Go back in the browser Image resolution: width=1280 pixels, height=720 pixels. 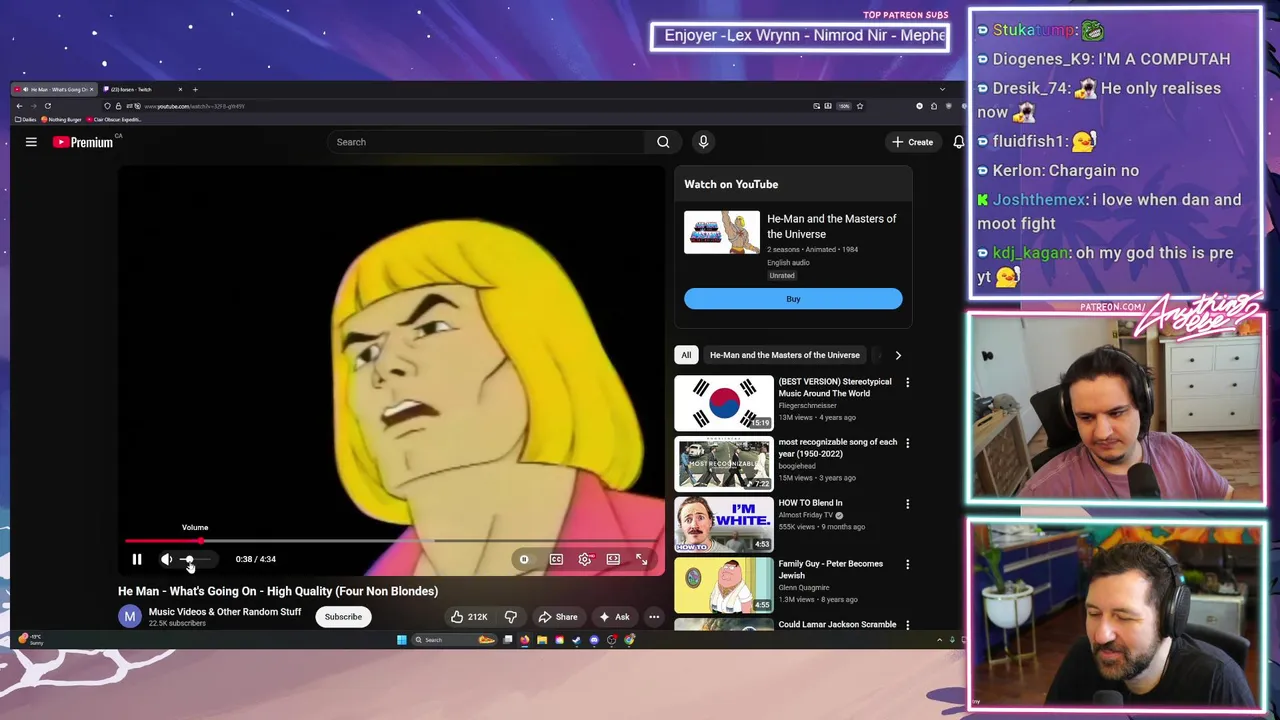(x=19, y=106)
